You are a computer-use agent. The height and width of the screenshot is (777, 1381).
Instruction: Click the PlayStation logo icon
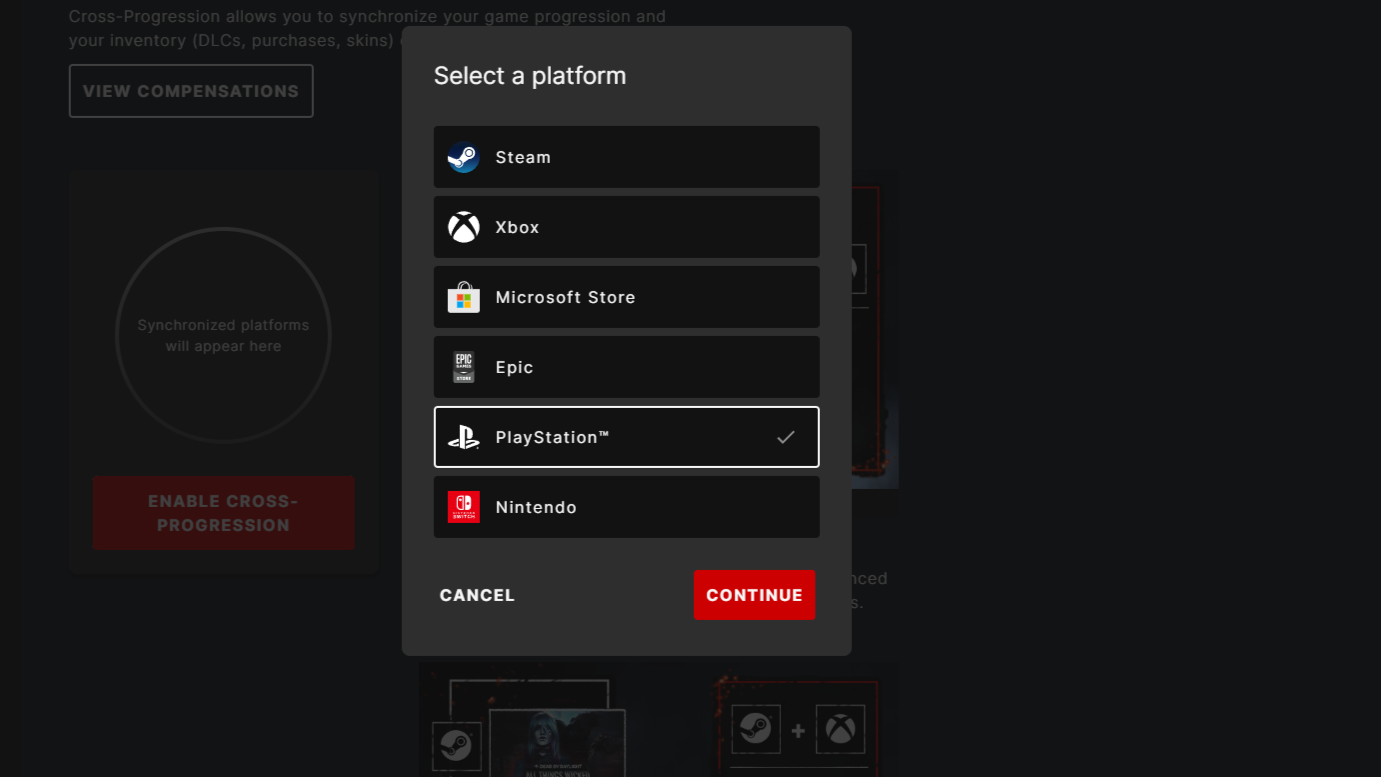coord(463,437)
